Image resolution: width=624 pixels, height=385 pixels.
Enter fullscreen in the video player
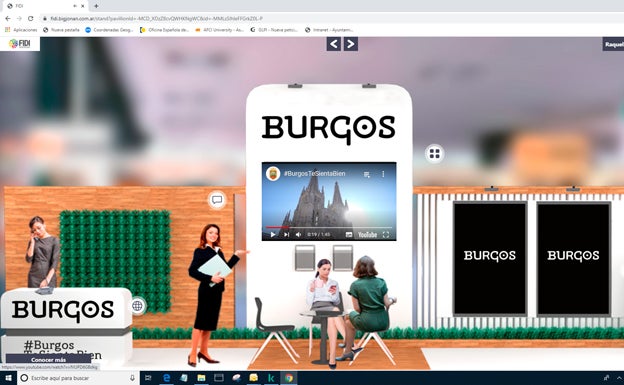point(386,235)
